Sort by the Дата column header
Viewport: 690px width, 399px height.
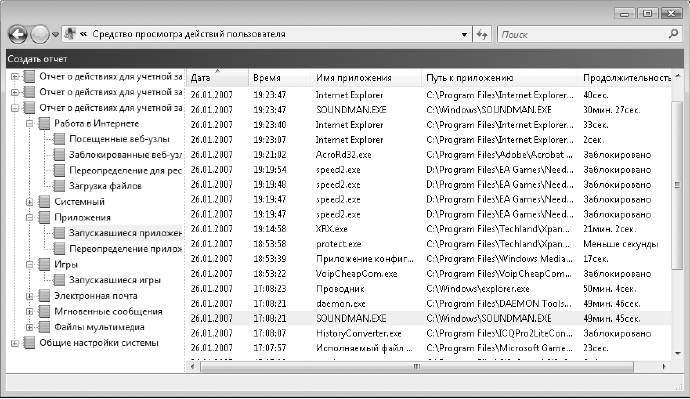pos(218,78)
